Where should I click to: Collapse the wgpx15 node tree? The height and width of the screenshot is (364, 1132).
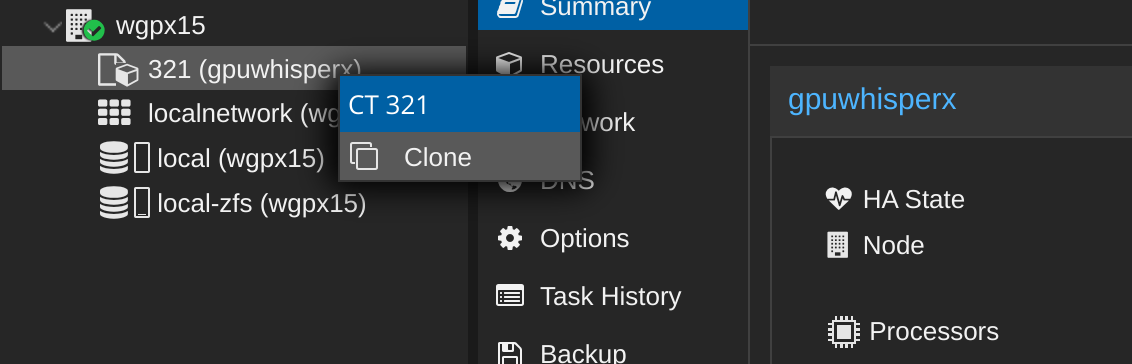53,27
